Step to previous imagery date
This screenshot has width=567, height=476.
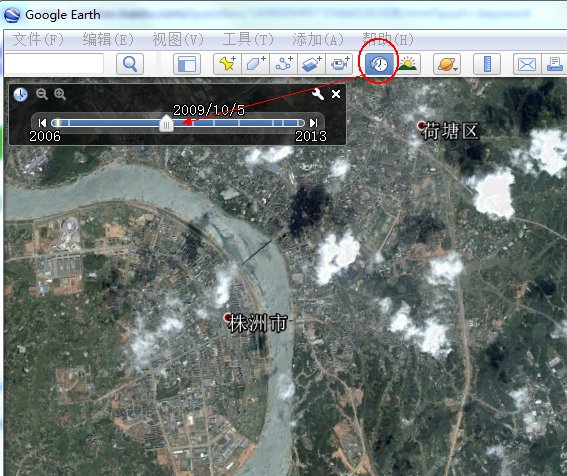pyautogui.click(x=42, y=123)
